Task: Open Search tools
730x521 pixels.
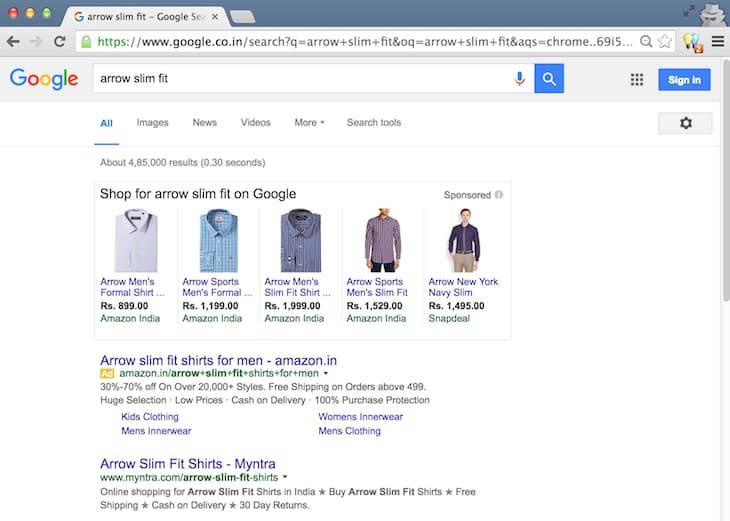Action: tap(374, 122)
